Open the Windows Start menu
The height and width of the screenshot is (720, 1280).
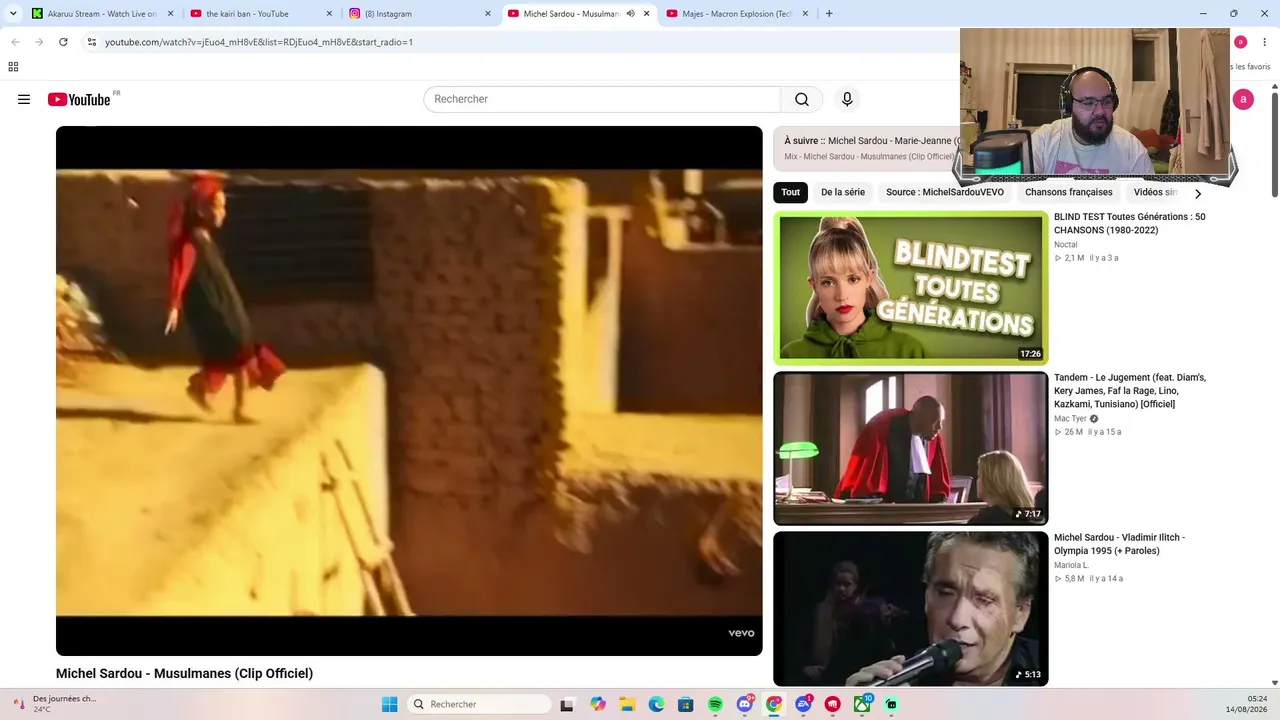tap(389, 704)
